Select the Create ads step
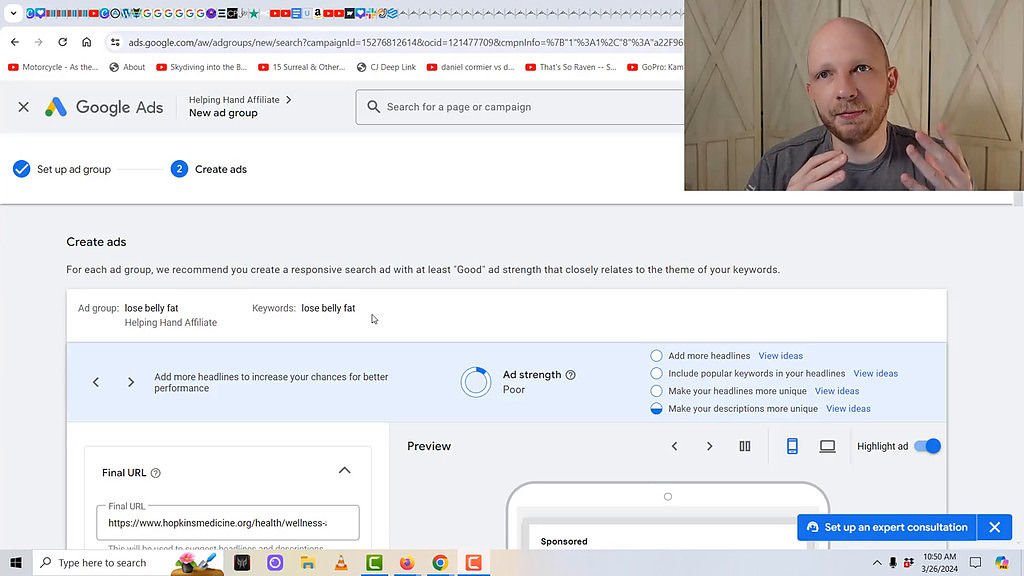1024x576 pixels. 210,169
